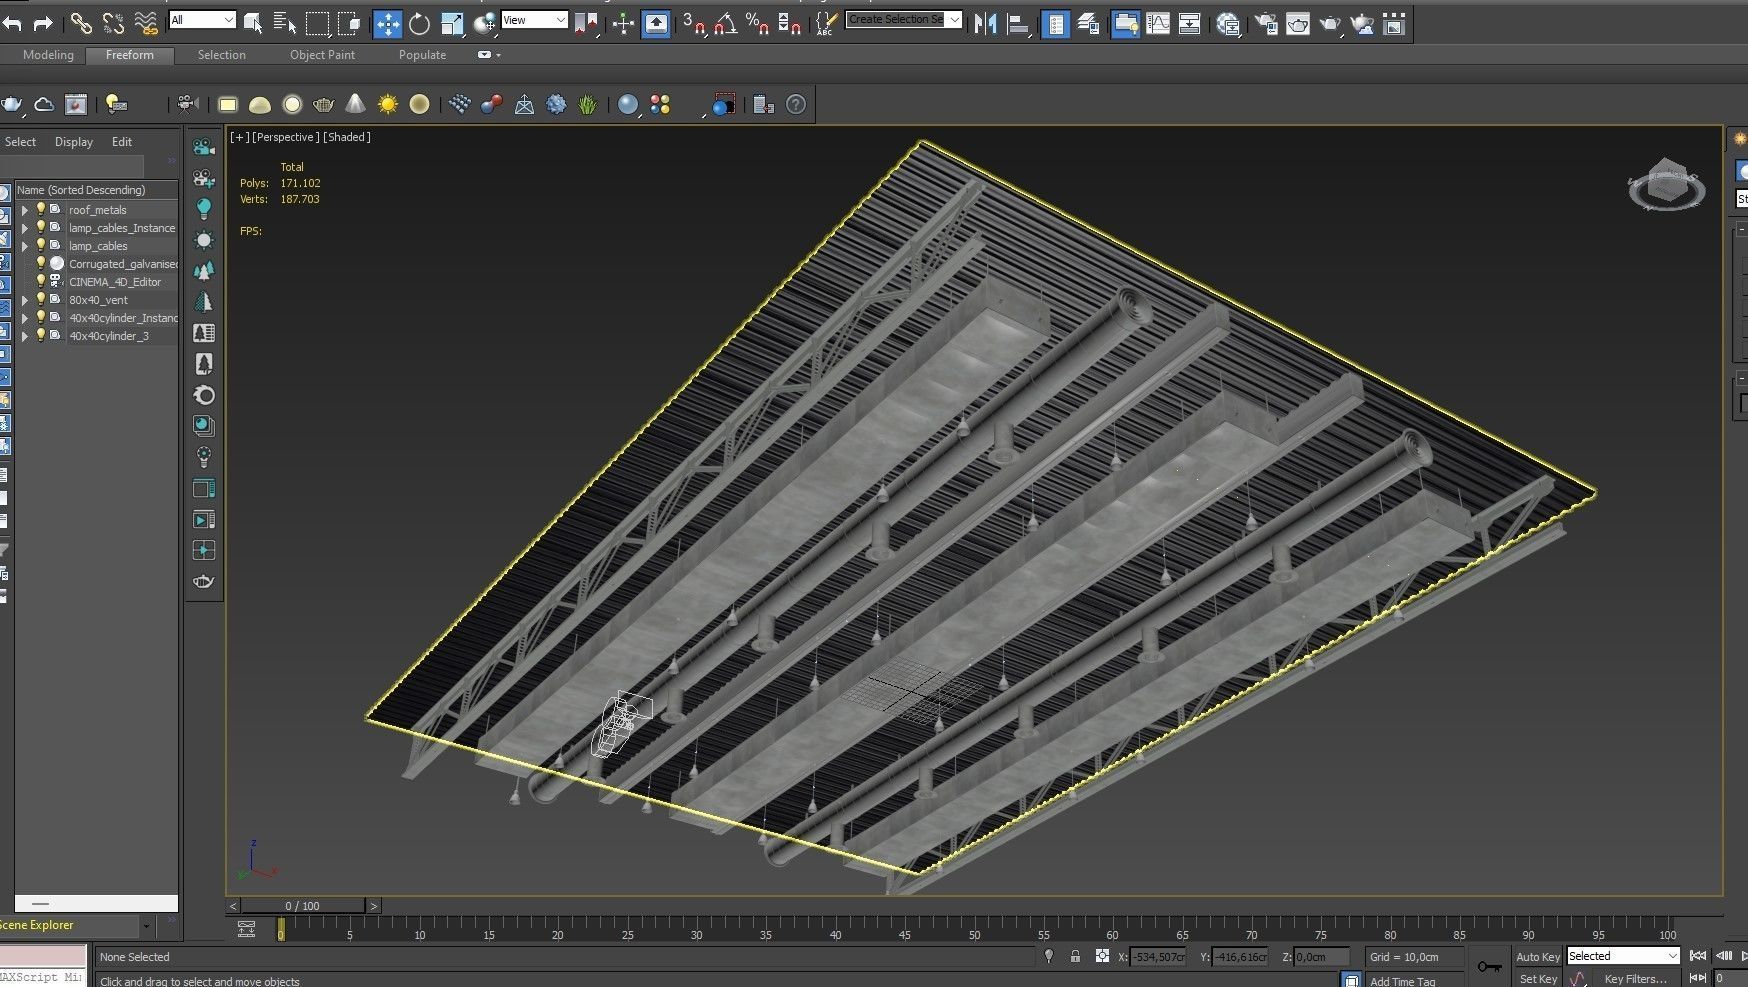Activate the Select and Scale tool

tap(452, 23)
